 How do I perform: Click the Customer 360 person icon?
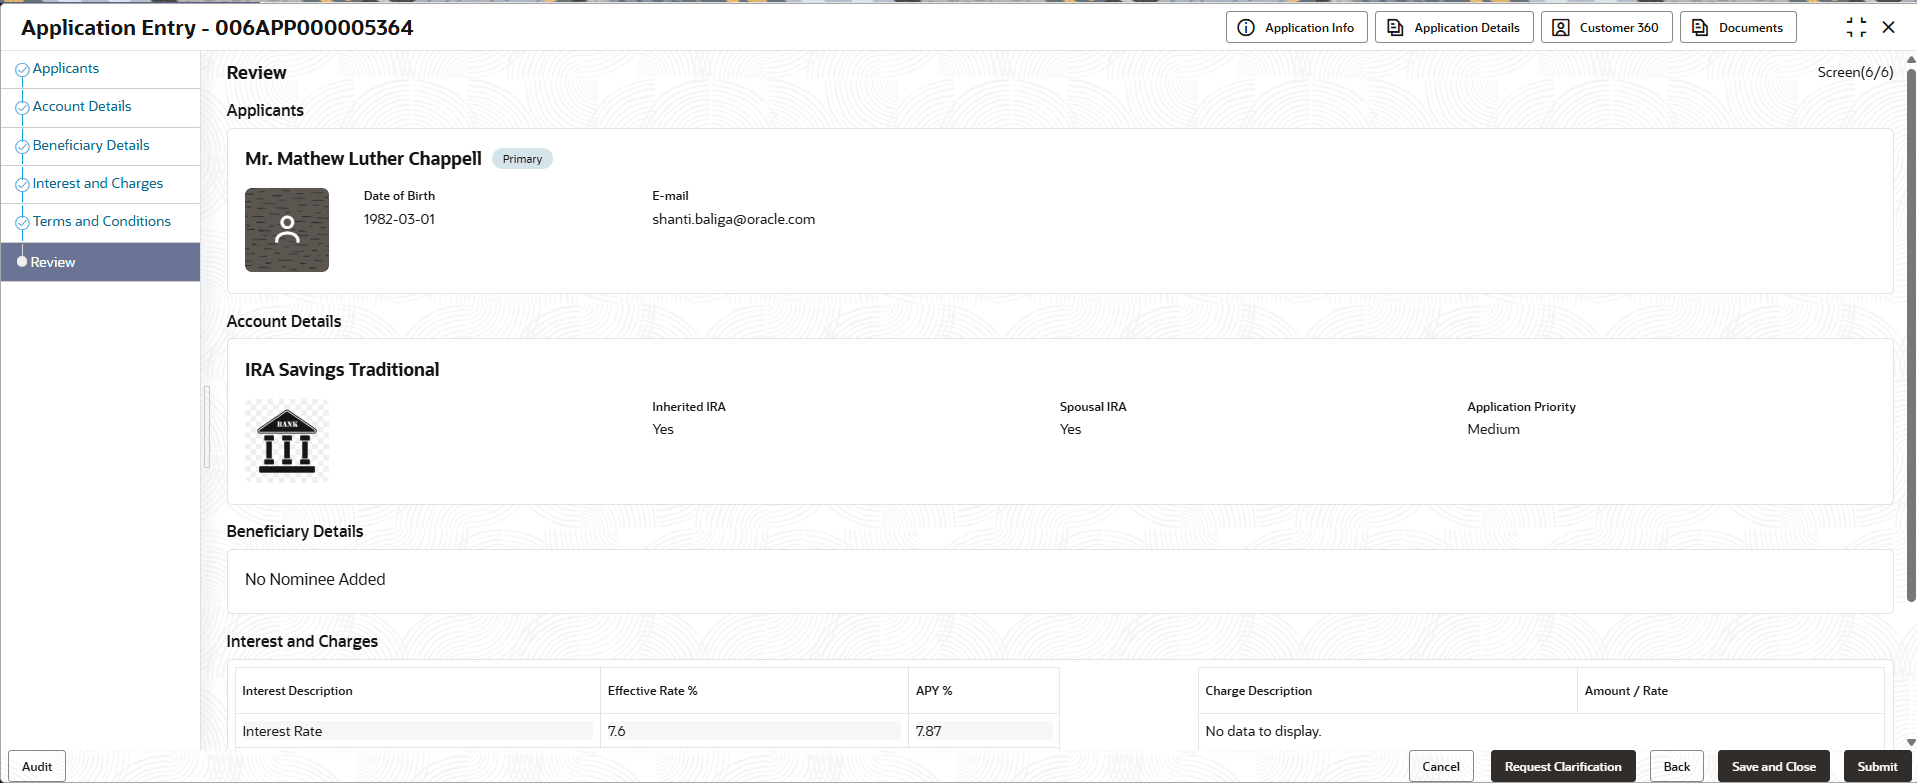click(1560, 28)
